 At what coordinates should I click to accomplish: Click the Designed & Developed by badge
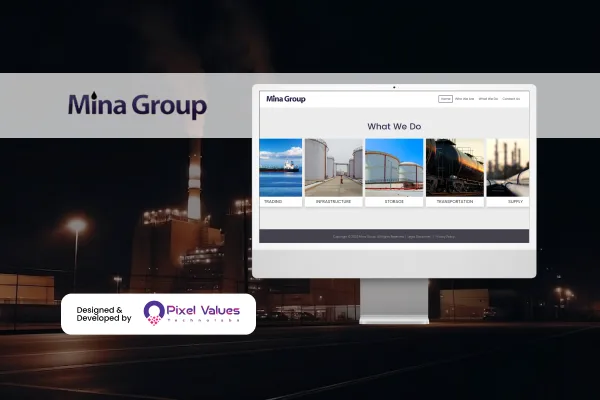click(x=105, y=314)
